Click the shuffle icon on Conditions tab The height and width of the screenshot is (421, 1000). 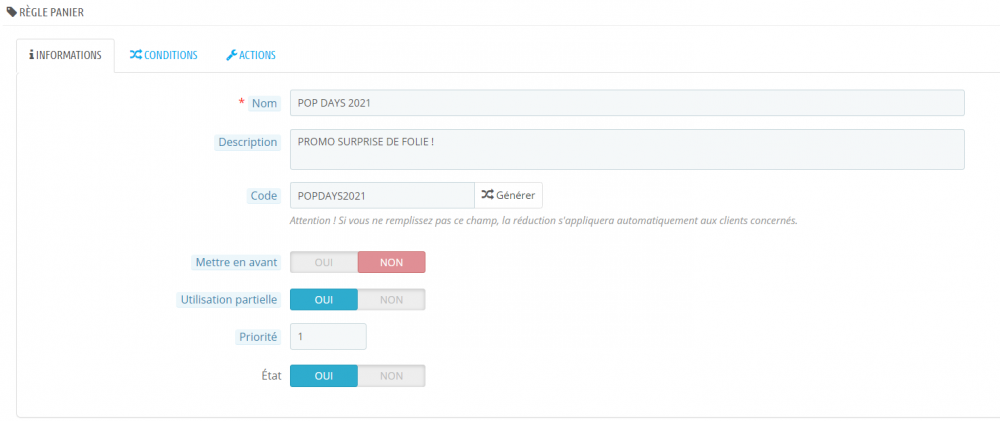coord(136,55)
